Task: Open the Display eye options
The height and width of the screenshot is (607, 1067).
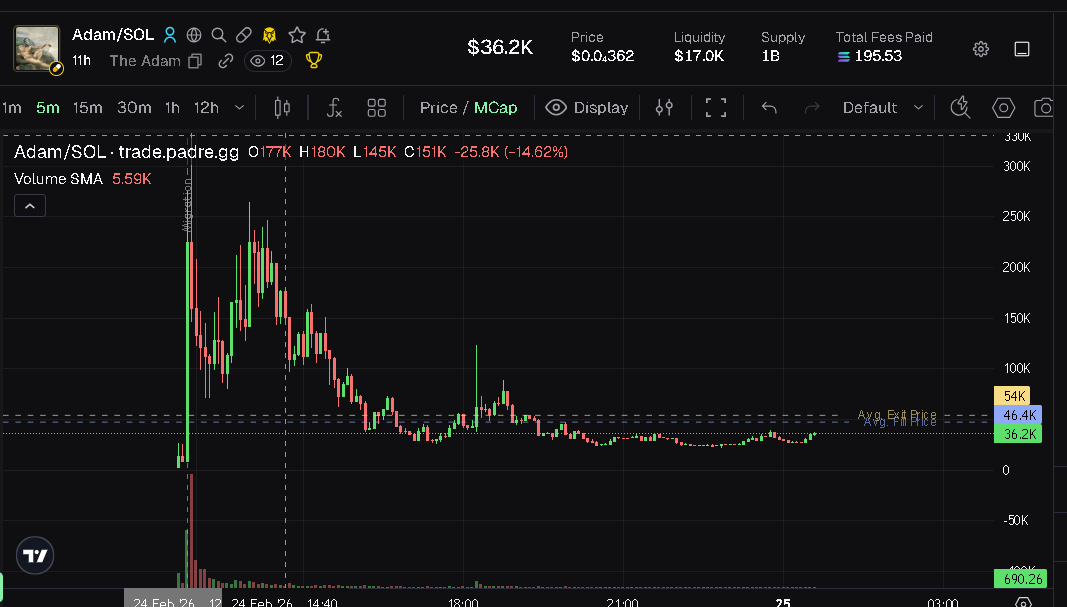Action: tap(587, 108)
